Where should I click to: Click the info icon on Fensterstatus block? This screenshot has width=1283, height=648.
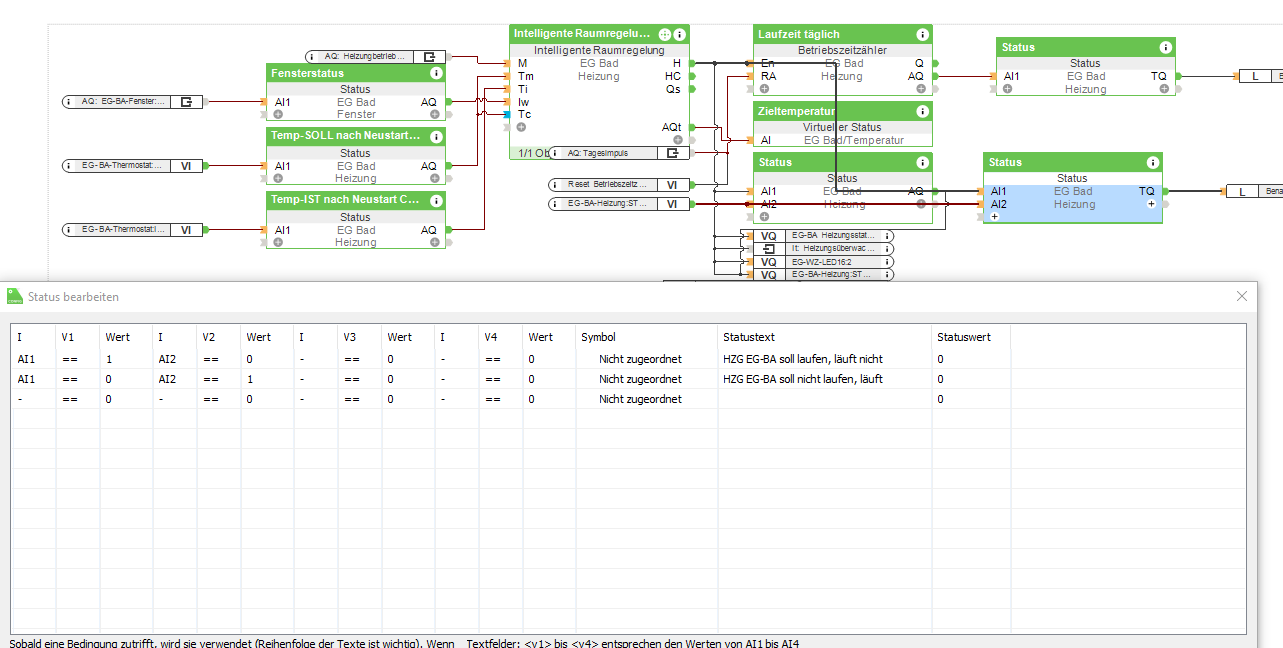(436, 73)
